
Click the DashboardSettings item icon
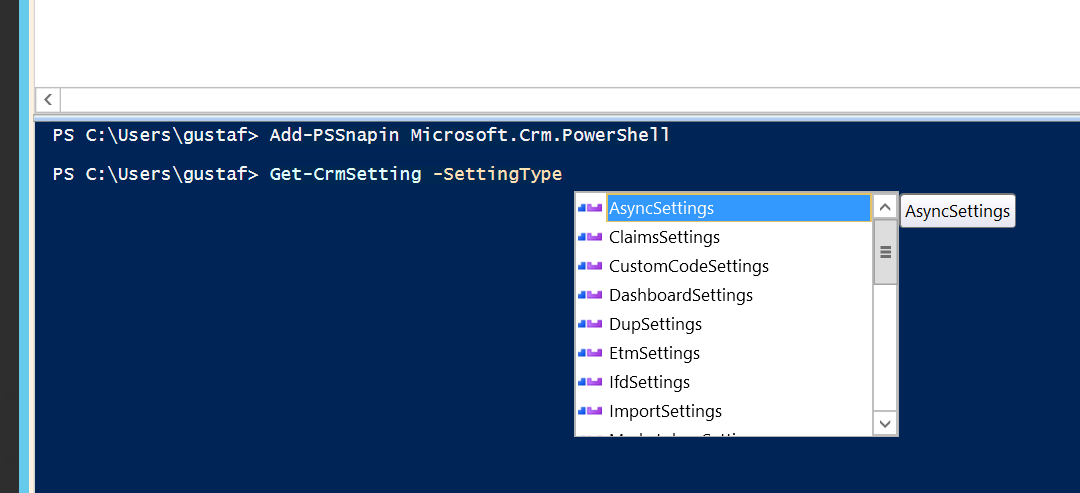(591, 295)
